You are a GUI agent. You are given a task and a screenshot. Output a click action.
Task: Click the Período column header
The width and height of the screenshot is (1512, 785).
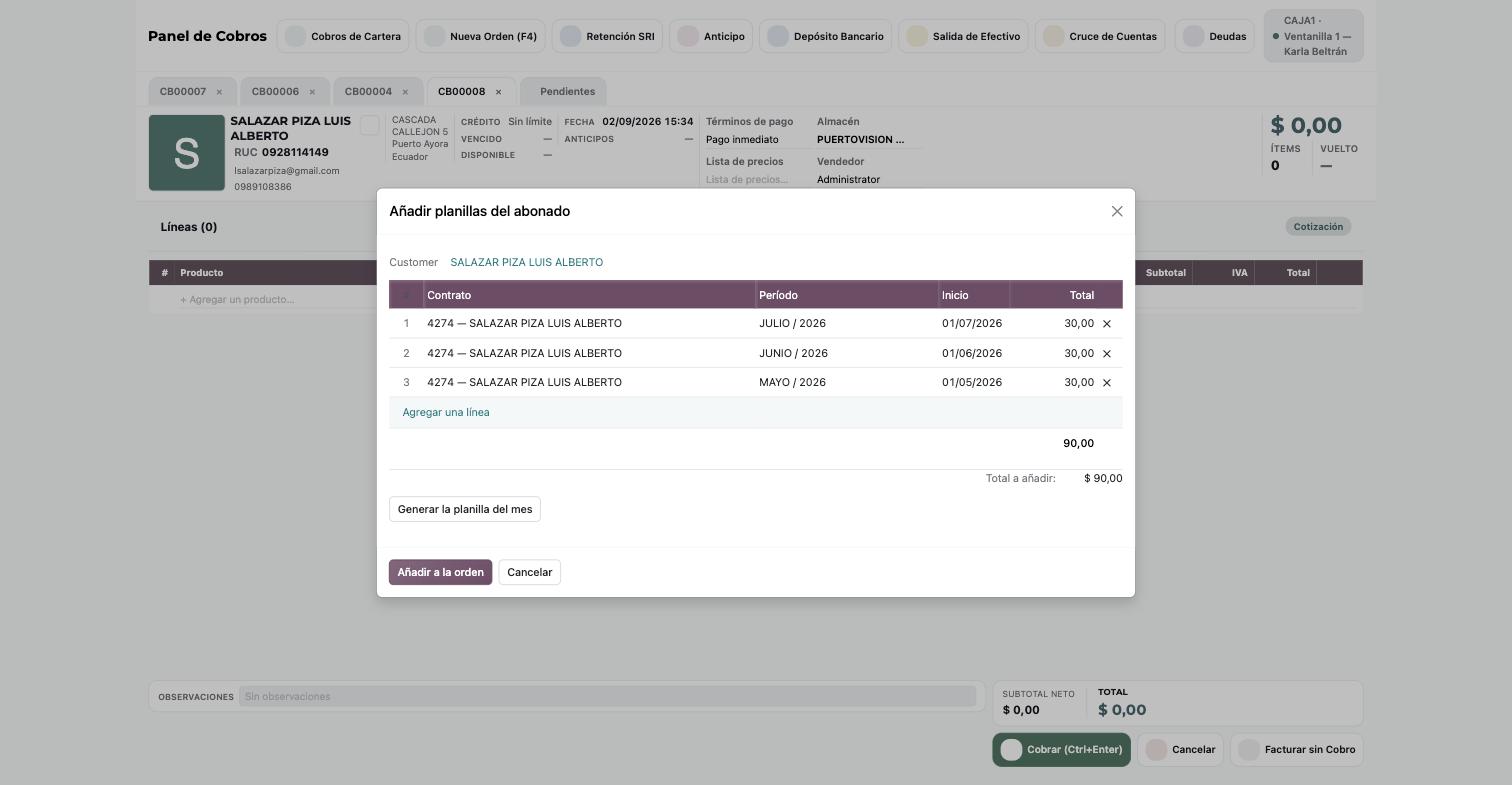coord(847,295)
